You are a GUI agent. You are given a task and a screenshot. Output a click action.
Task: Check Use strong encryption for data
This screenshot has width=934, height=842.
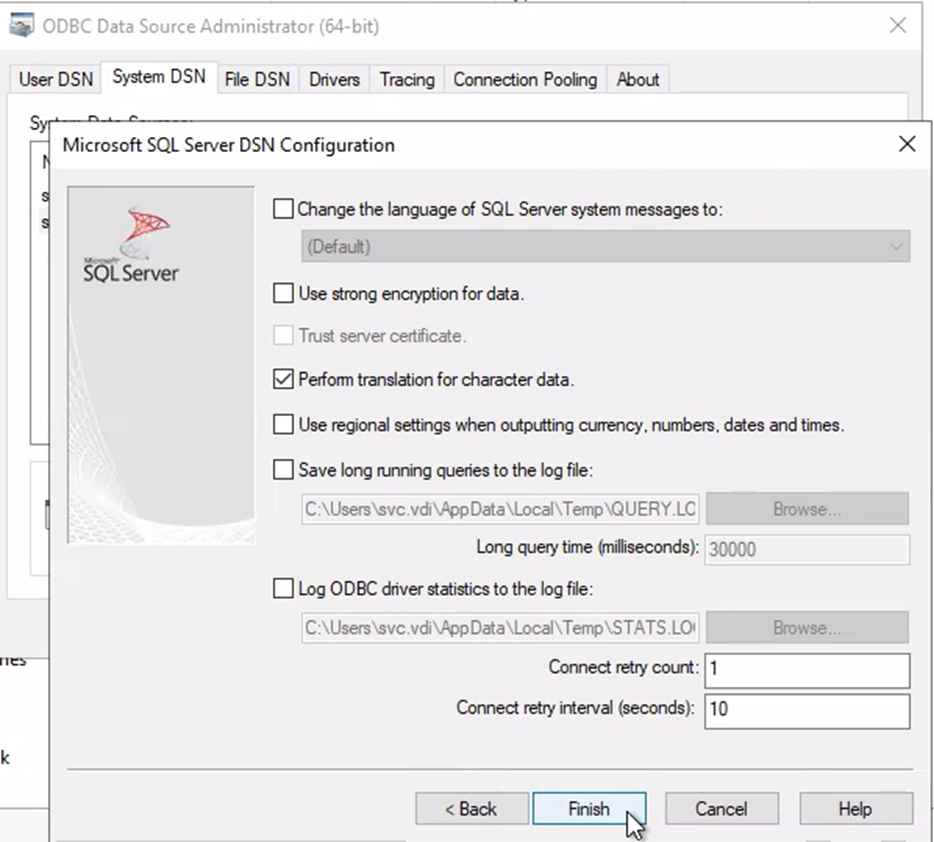click(x=285, y=294)
